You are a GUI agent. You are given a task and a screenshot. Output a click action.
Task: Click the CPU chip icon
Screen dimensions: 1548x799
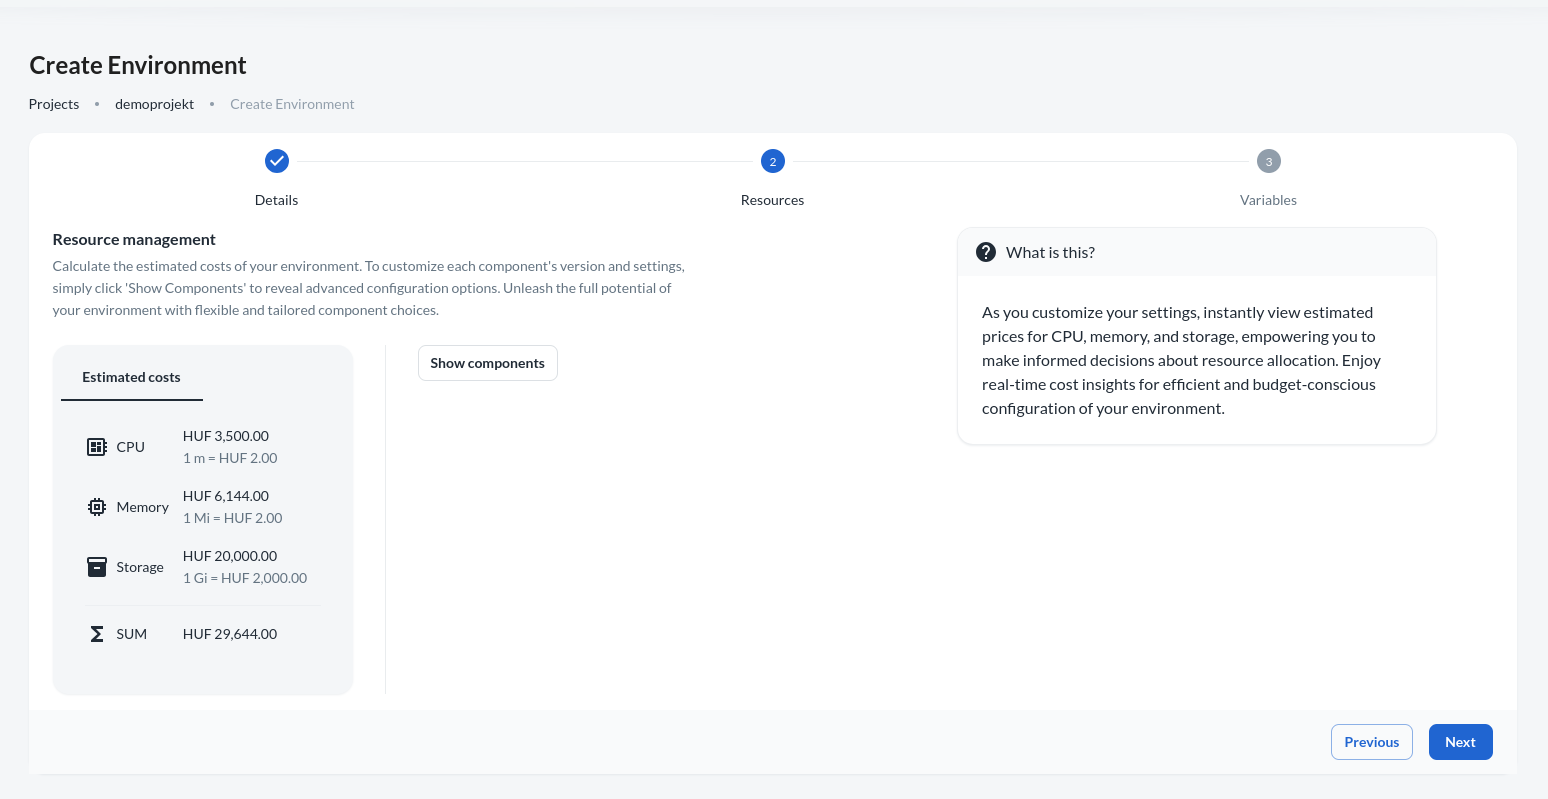coord(96,447)
